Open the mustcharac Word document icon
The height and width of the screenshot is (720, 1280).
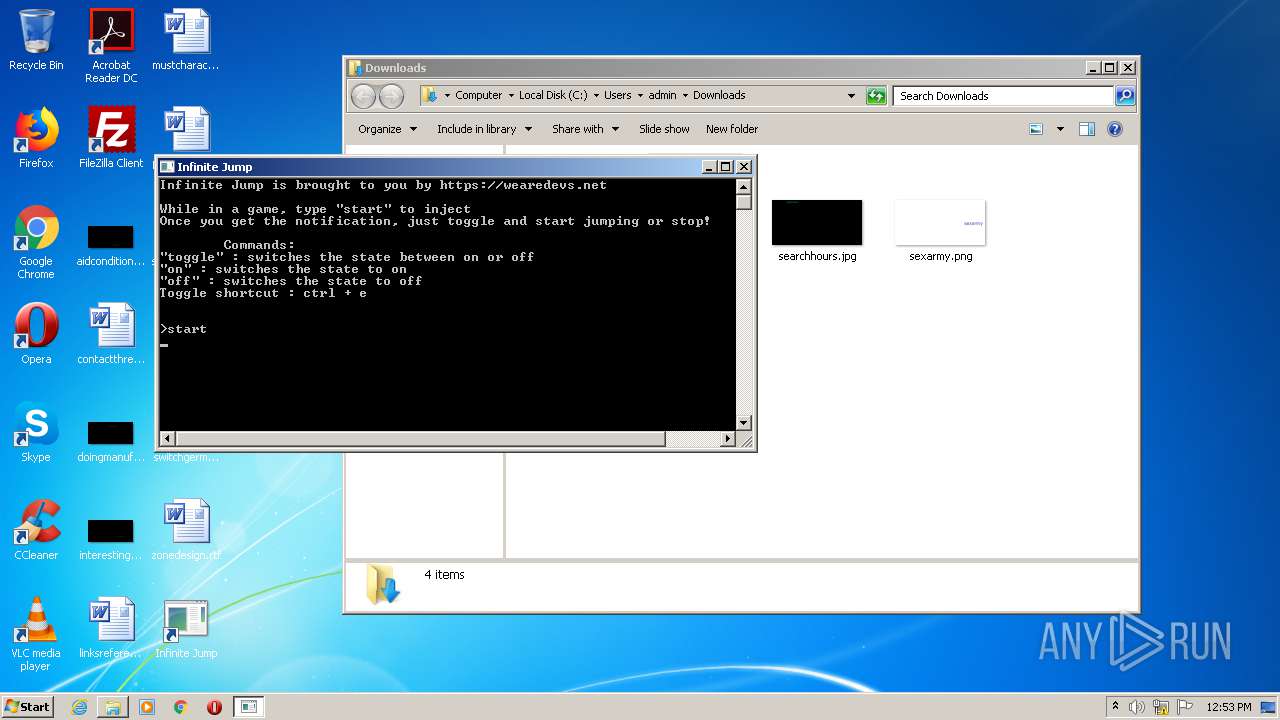[186, 40]
